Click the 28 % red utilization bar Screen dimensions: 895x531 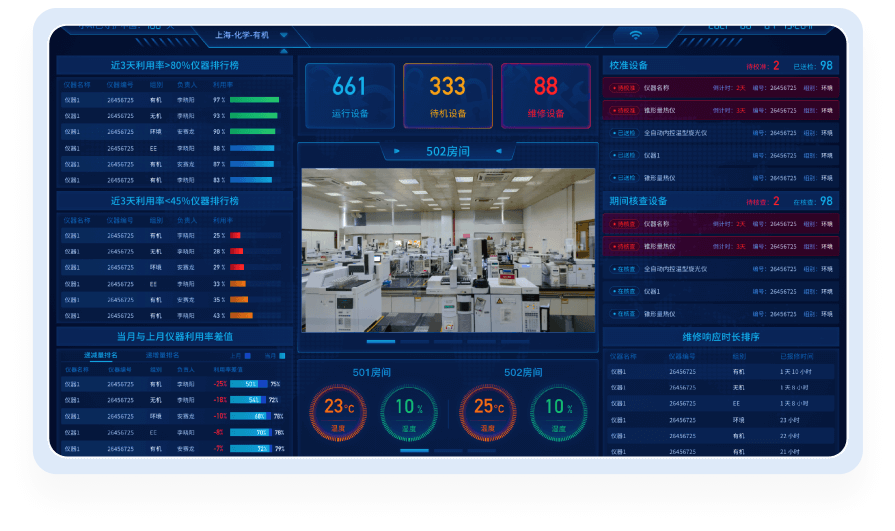(236, 251)
